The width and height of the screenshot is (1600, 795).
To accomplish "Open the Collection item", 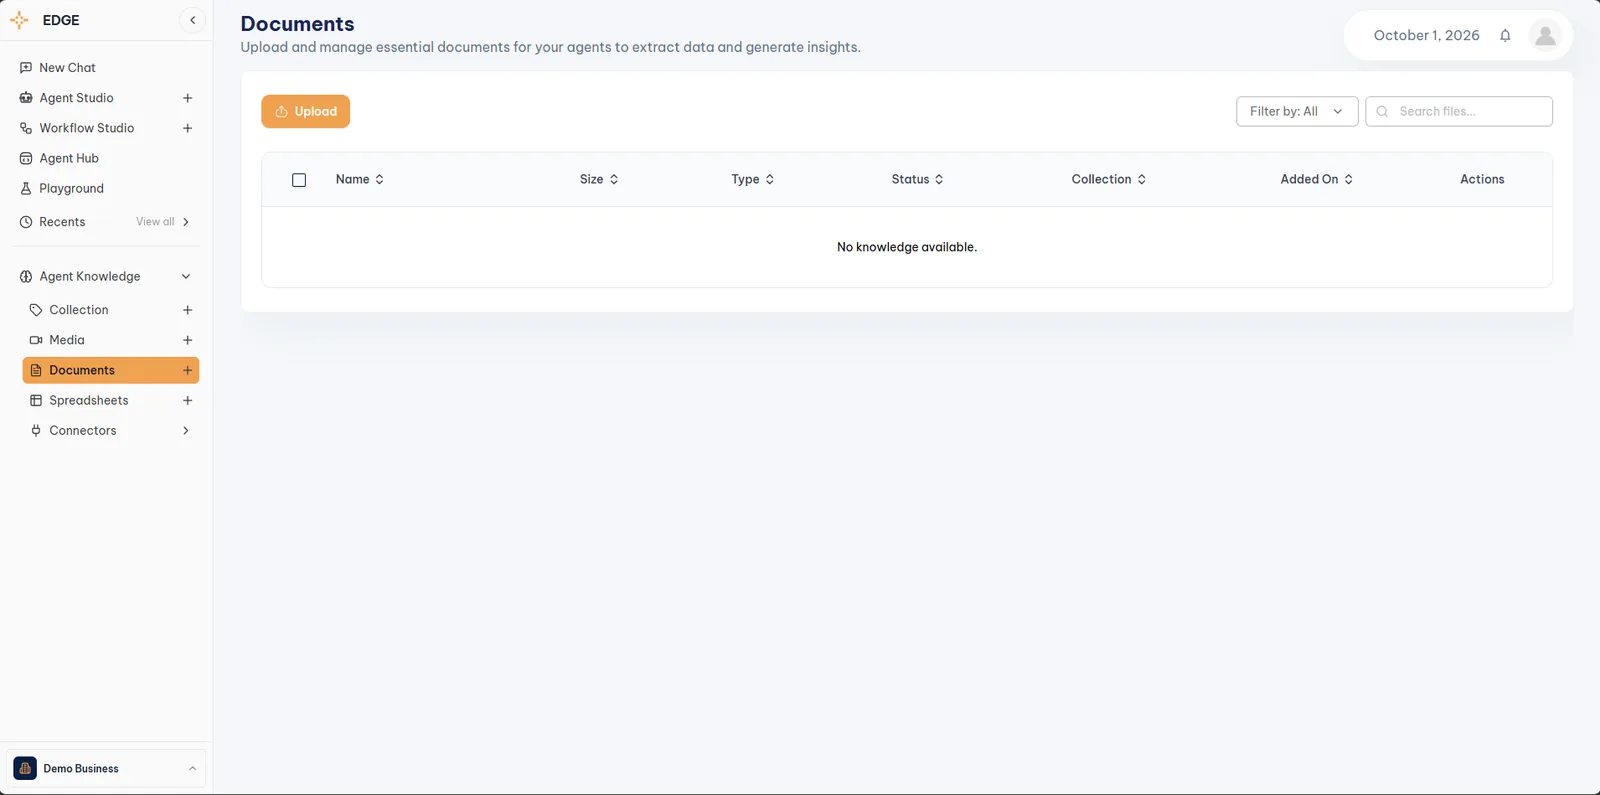I will pos(78,310).
